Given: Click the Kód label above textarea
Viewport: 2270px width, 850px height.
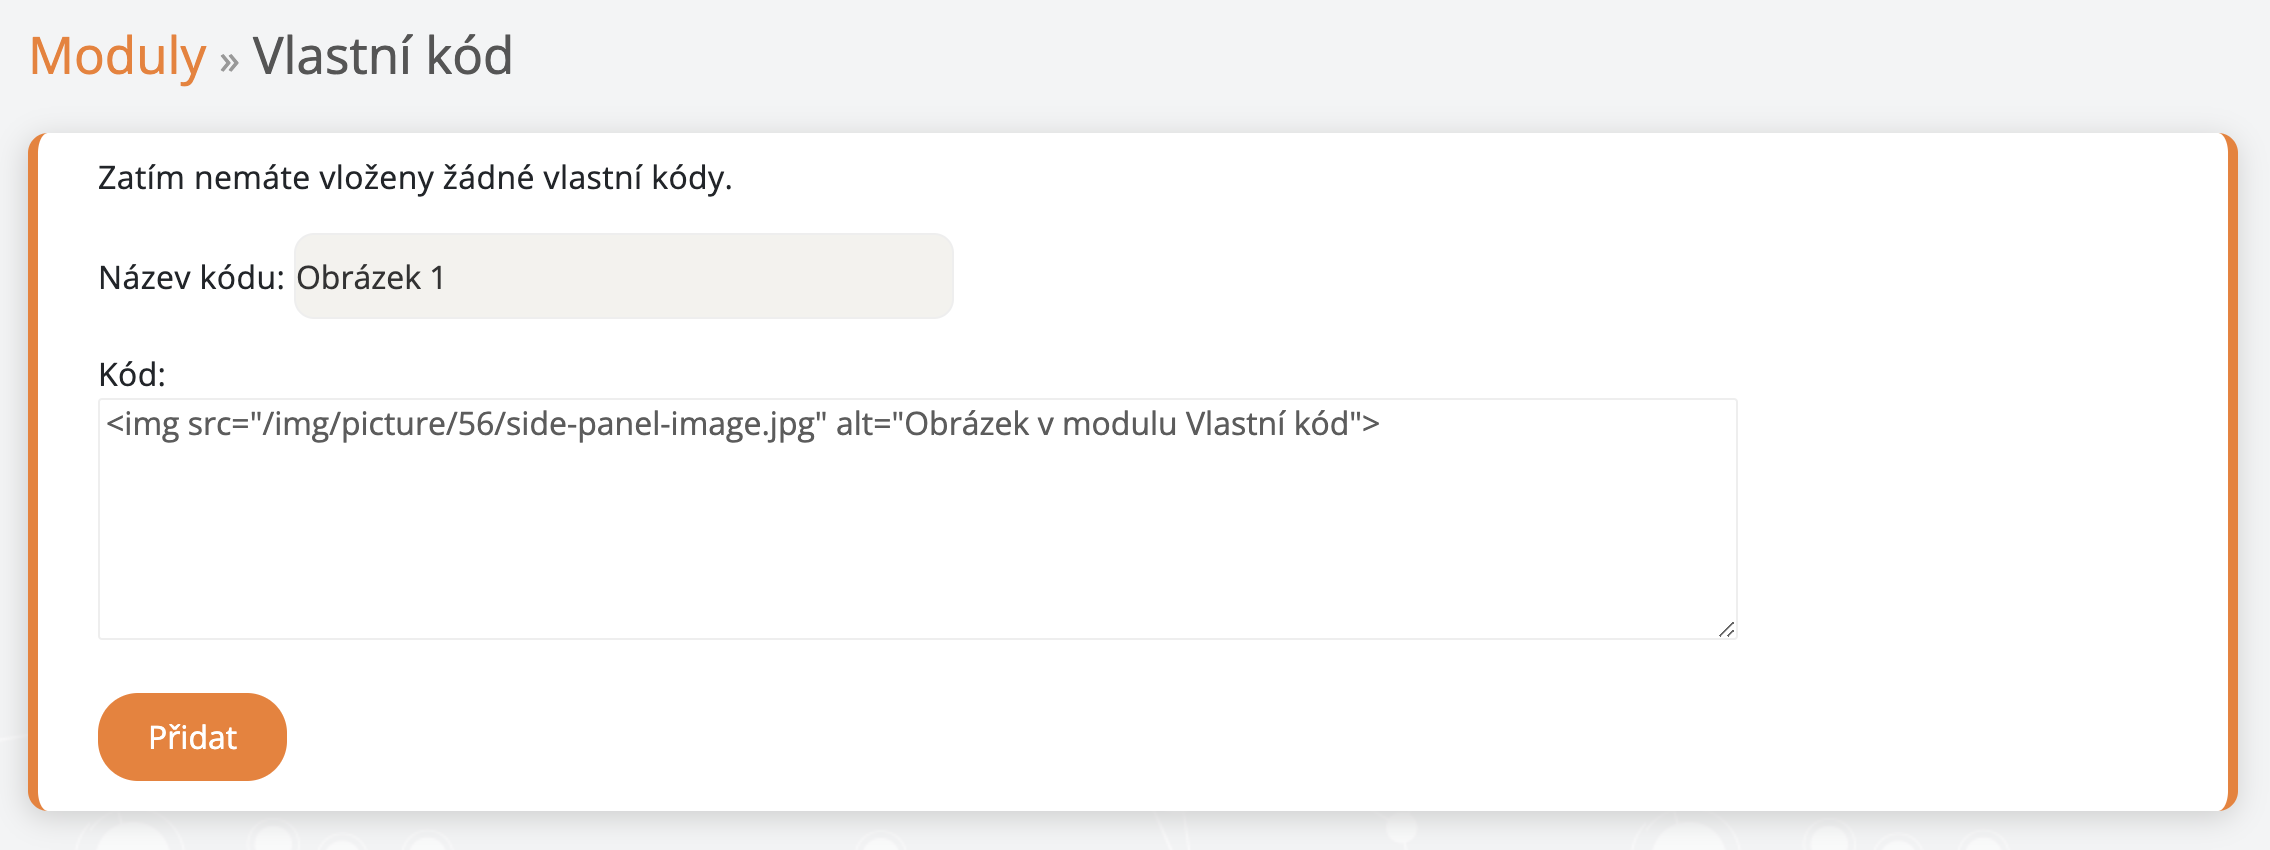Looking at the screenshot, I should 131,375.
